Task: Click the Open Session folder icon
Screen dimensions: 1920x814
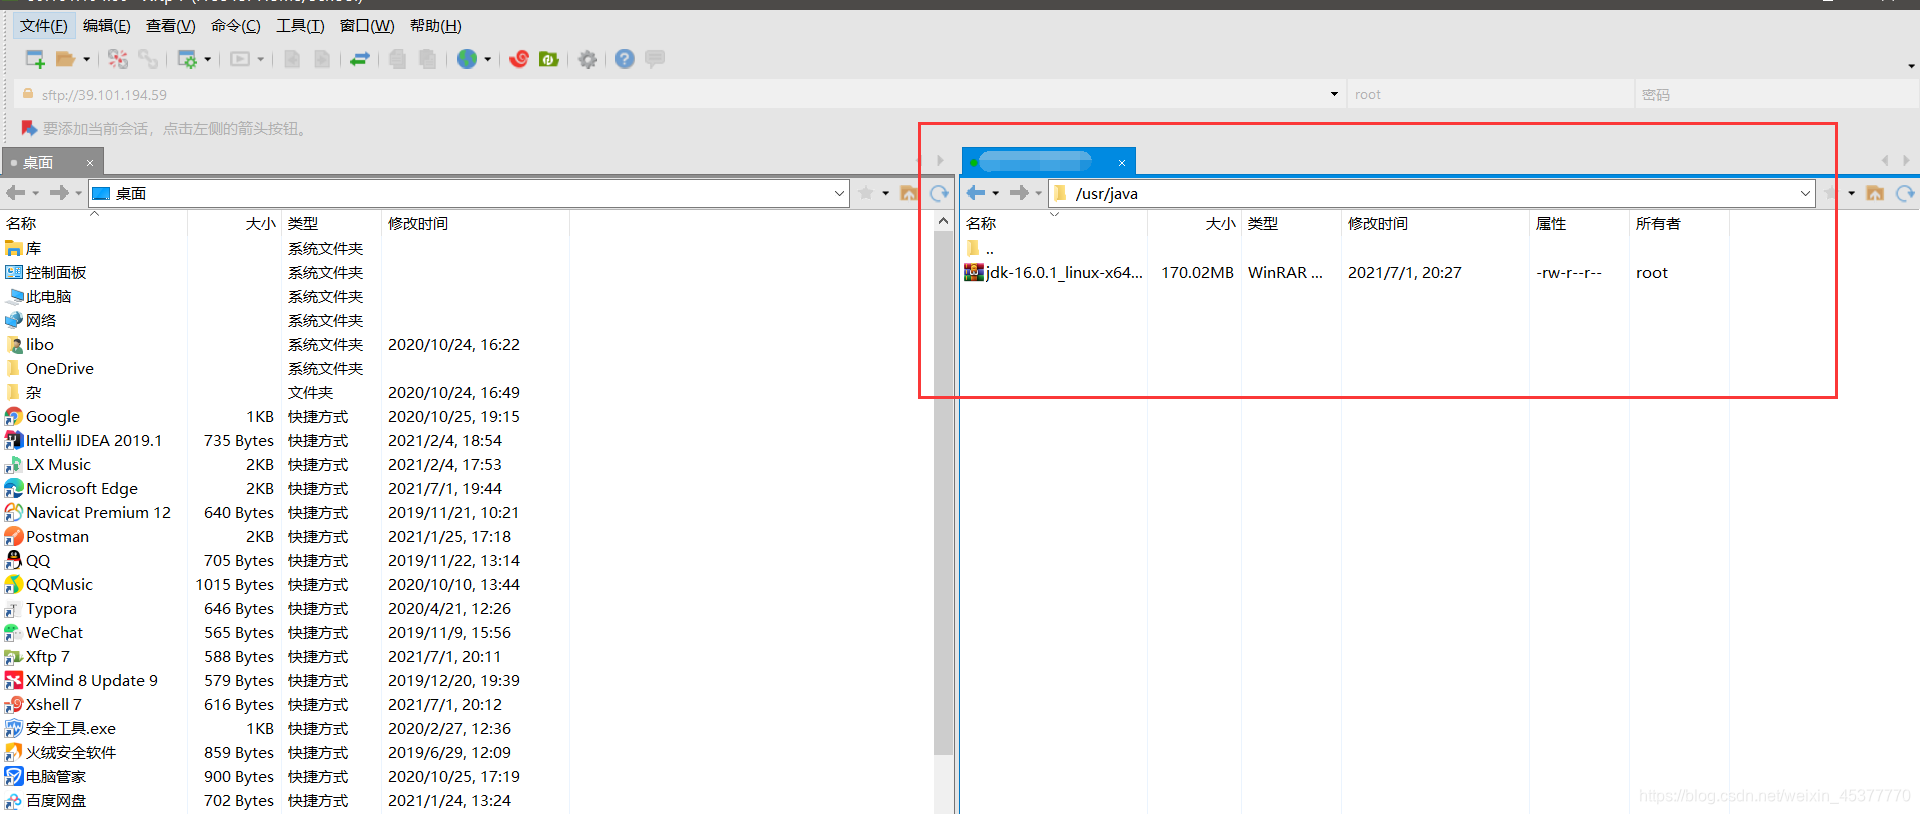Action: point(65,59)
